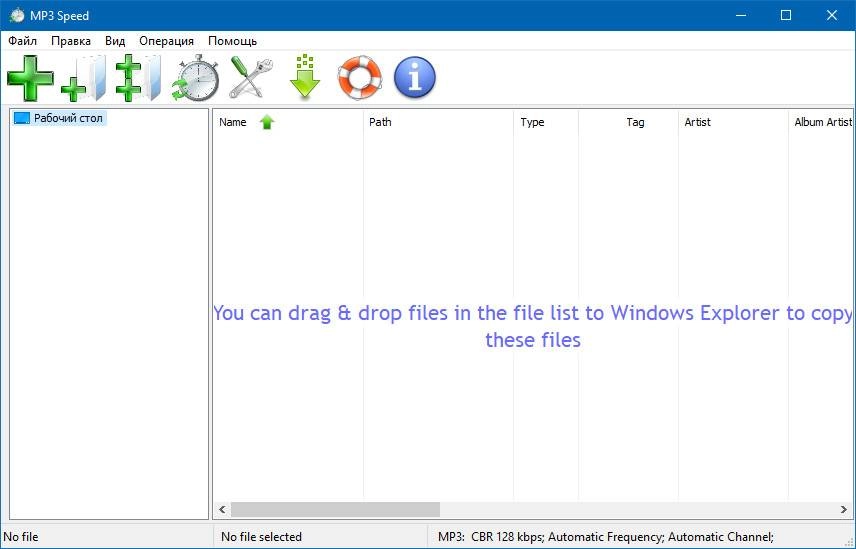Viewport: 856px width, 549px height.
Task: Select Рабочий стол in folder tree
Action: pos(59,118)
